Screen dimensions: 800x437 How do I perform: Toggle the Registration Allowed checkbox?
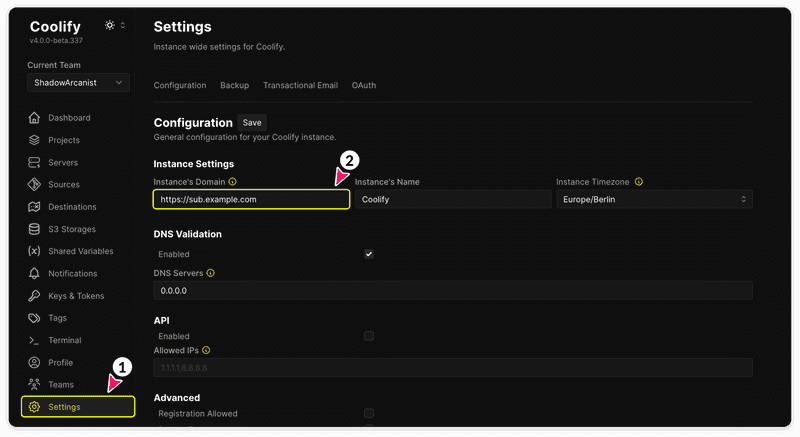(369, 413)
